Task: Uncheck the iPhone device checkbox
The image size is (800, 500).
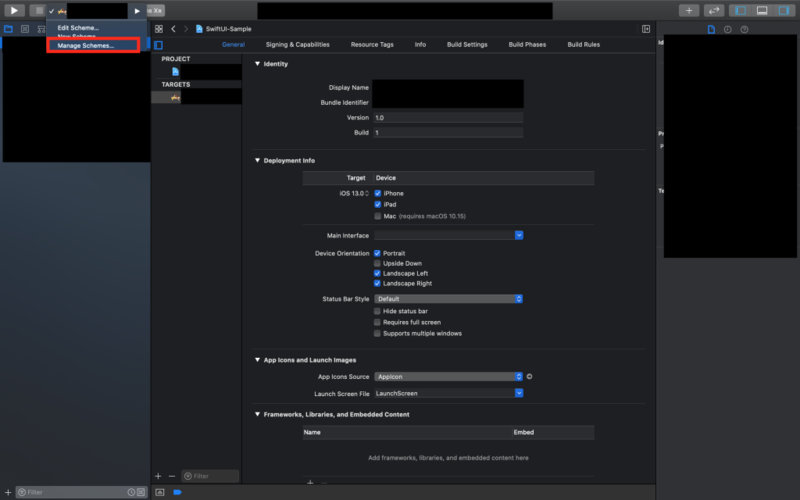Action: click(x=378, y=193)
